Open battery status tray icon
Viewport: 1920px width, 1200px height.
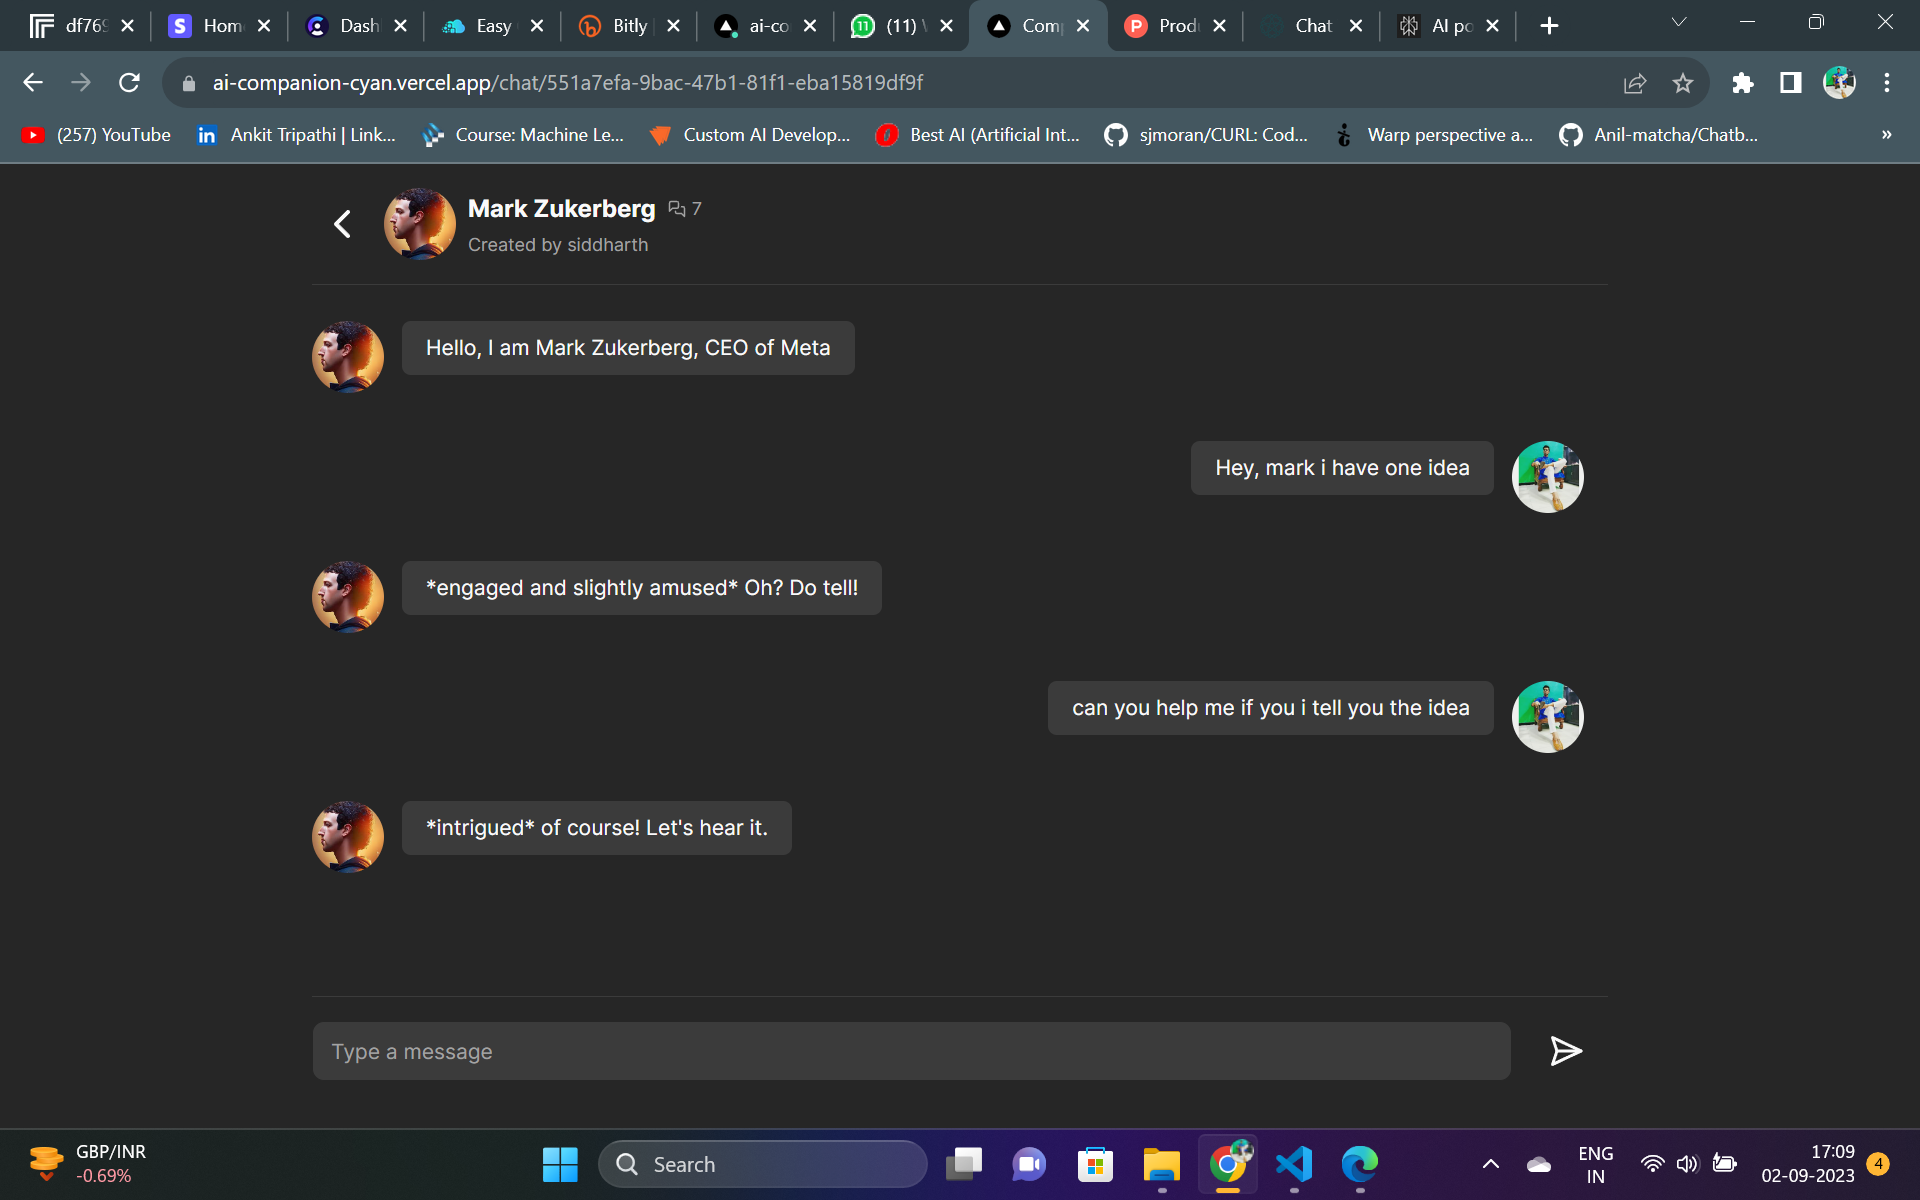[1724, 1164]
